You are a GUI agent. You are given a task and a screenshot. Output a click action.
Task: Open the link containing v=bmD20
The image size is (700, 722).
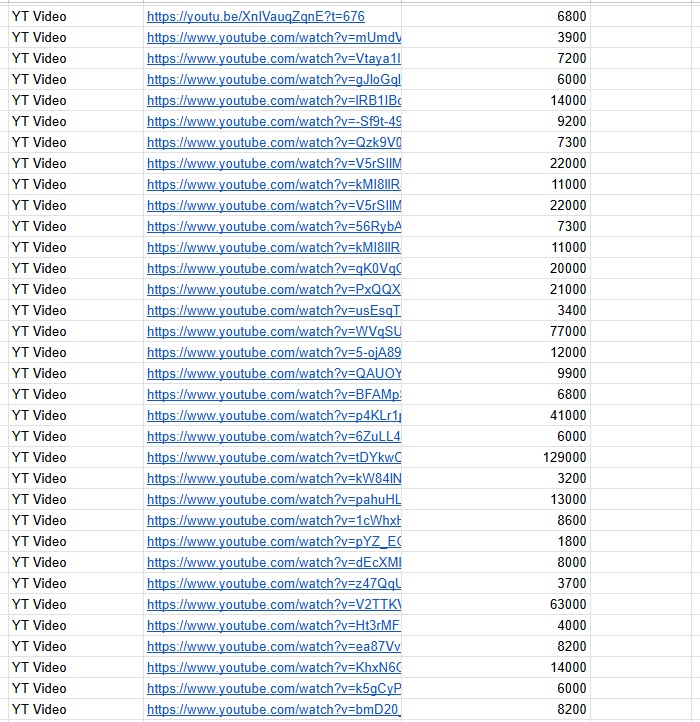click(273, 709)
